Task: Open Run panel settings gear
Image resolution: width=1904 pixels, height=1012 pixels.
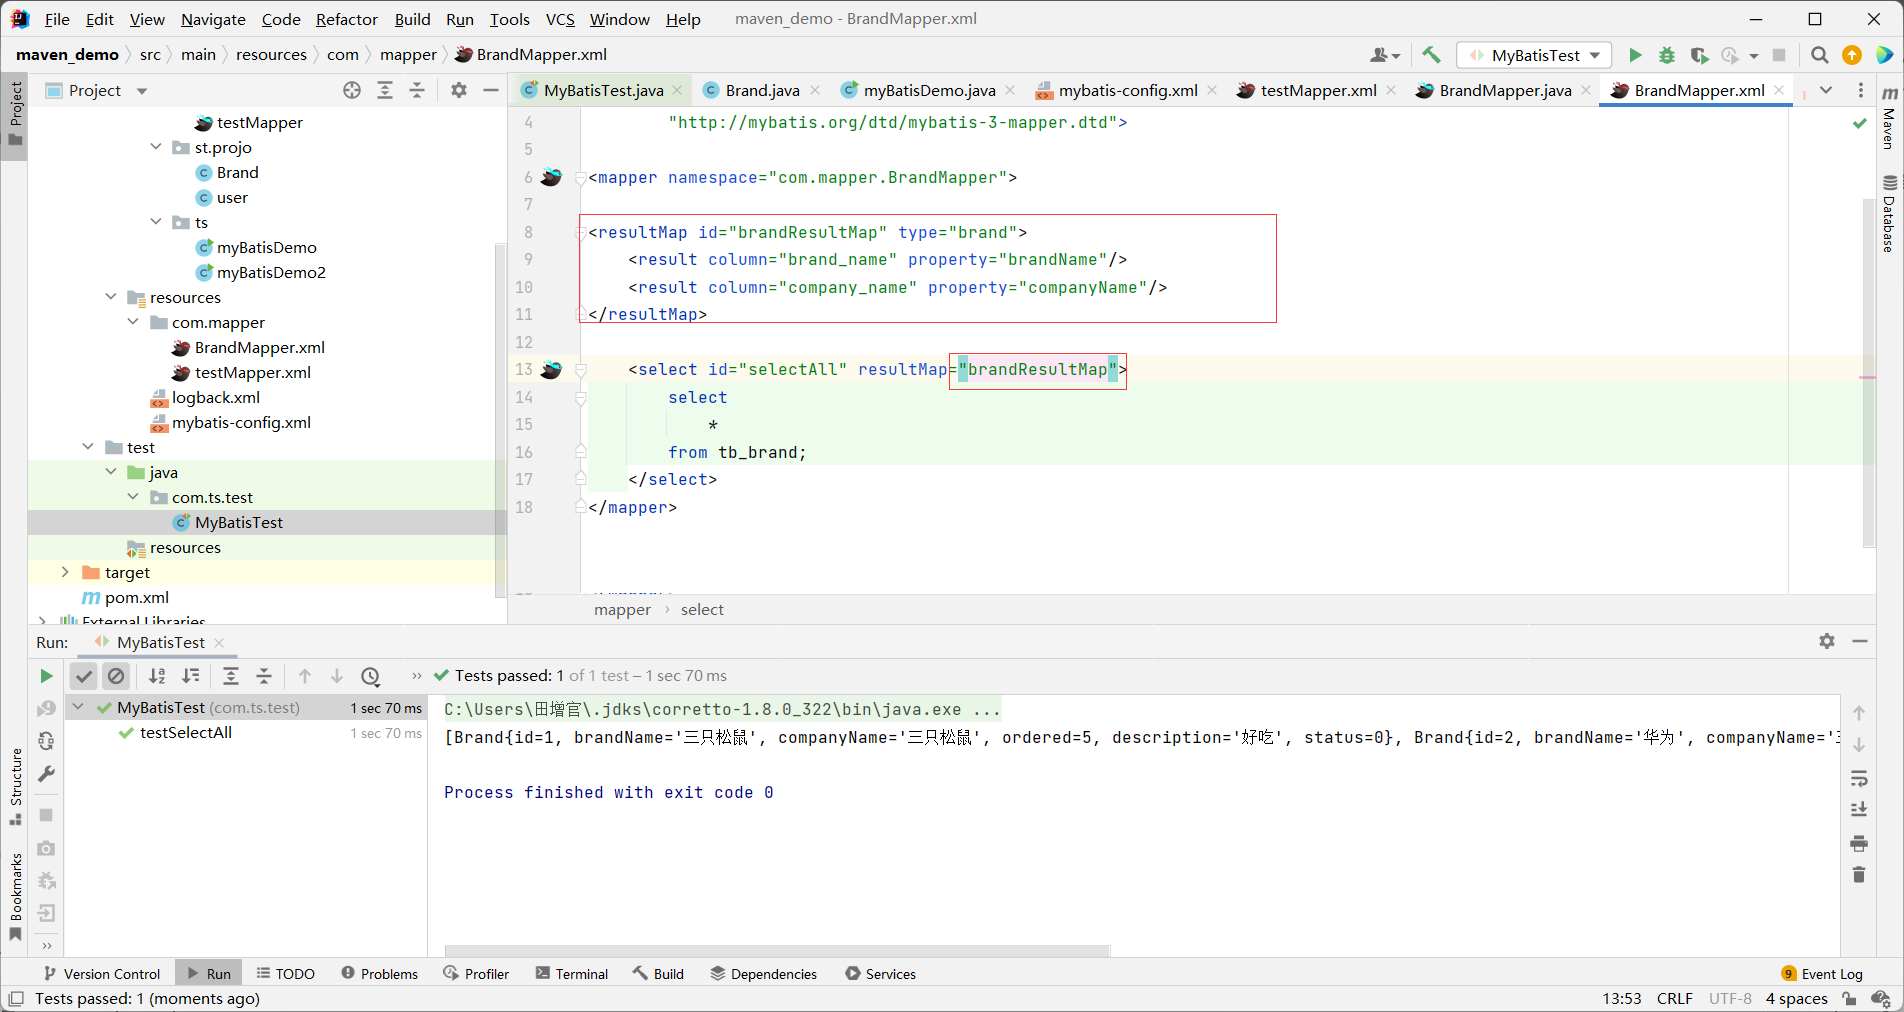Action: [1827, 641]
